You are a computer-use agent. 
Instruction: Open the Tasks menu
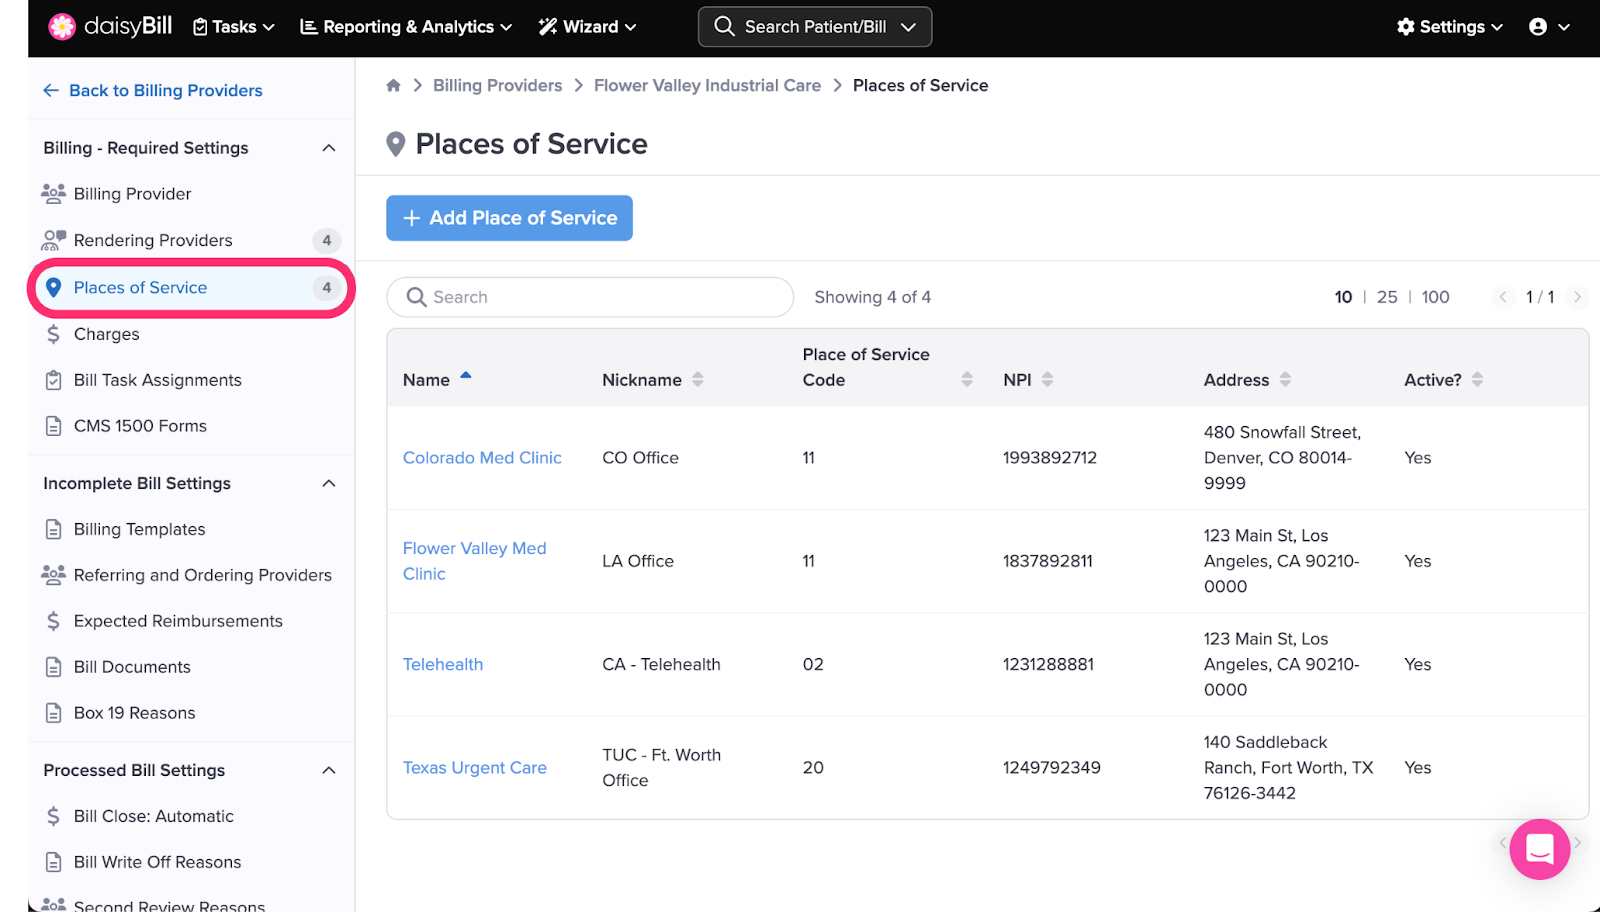click(x=234, y=27)
